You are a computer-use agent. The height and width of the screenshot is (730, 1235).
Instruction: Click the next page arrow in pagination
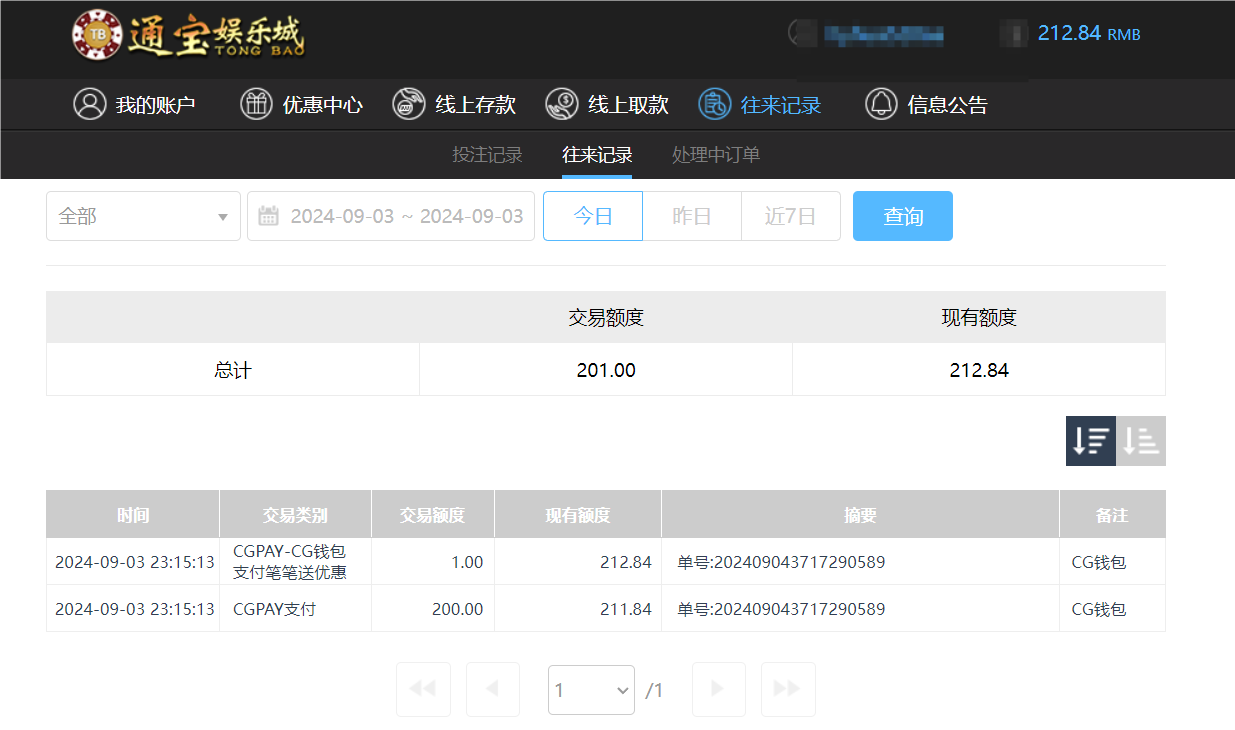click(718, 689)
